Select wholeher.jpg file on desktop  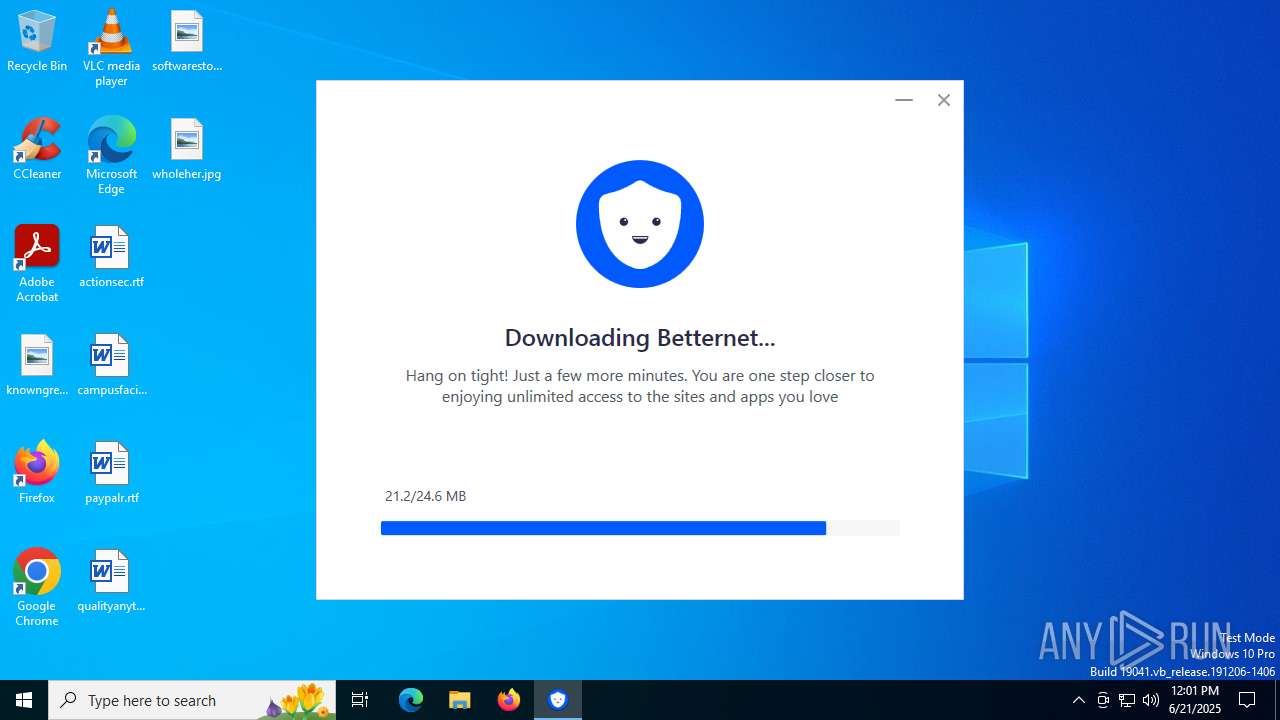tap(187, 149)
